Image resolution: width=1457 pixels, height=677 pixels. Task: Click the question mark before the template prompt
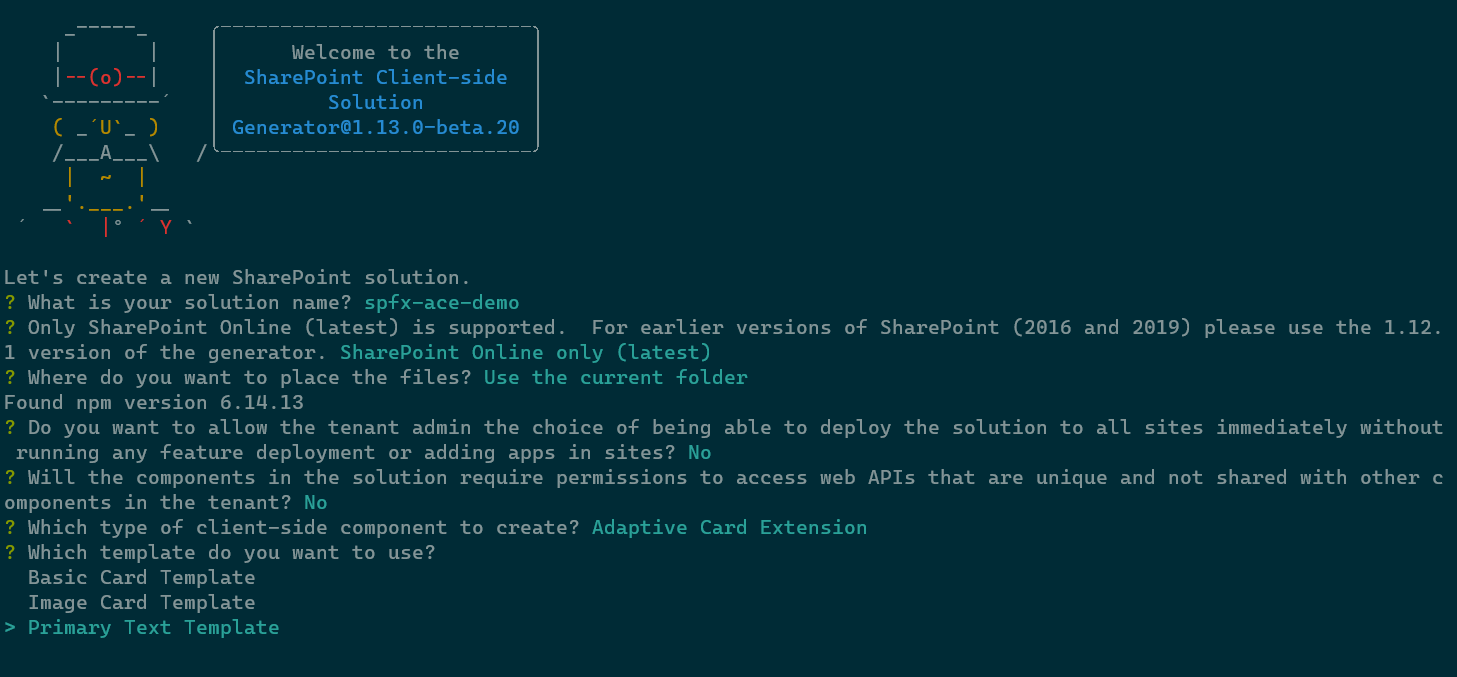[x=10, y=553]
